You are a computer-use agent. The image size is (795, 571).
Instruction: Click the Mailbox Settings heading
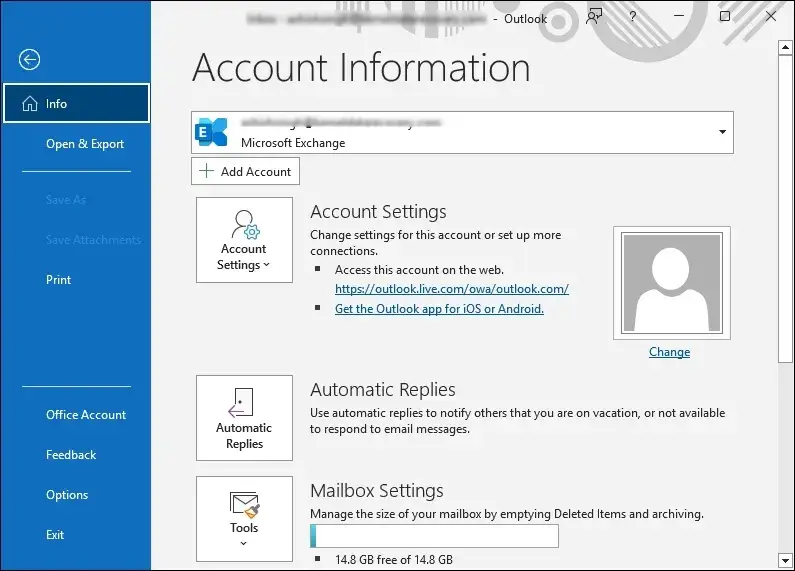pos(377,491)
